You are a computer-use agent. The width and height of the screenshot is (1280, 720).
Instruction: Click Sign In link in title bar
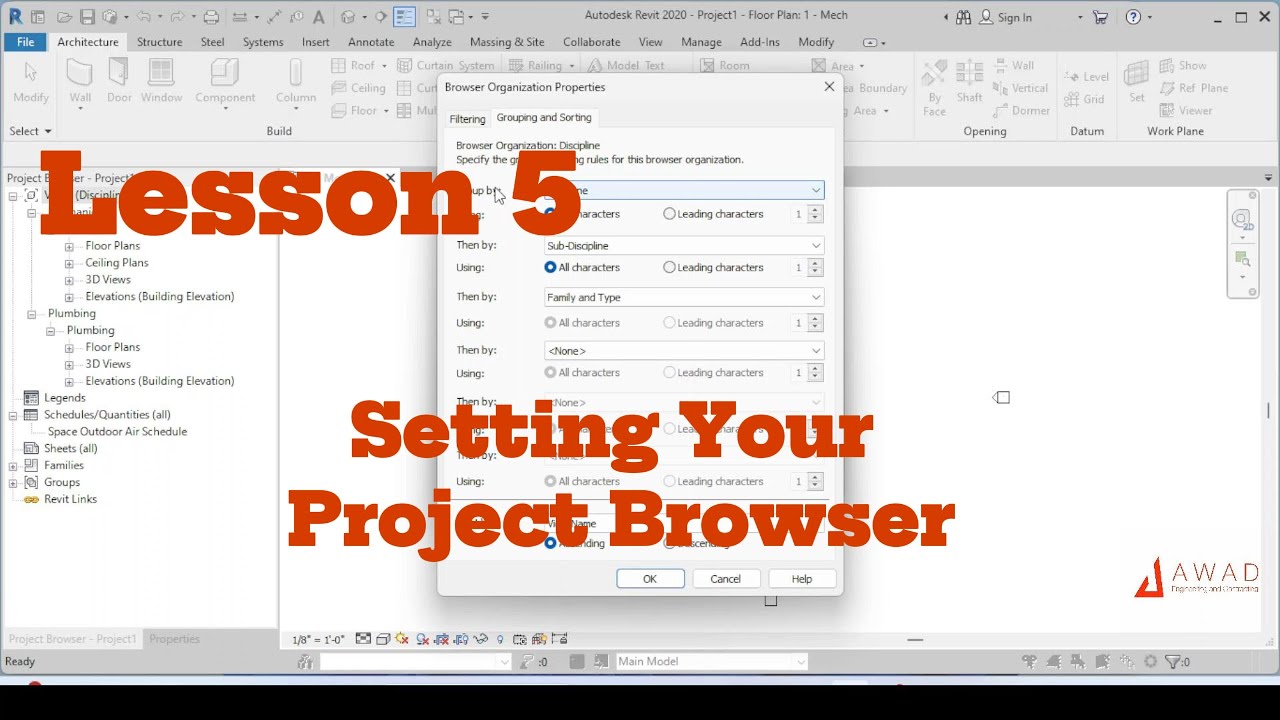[1005, 17]
